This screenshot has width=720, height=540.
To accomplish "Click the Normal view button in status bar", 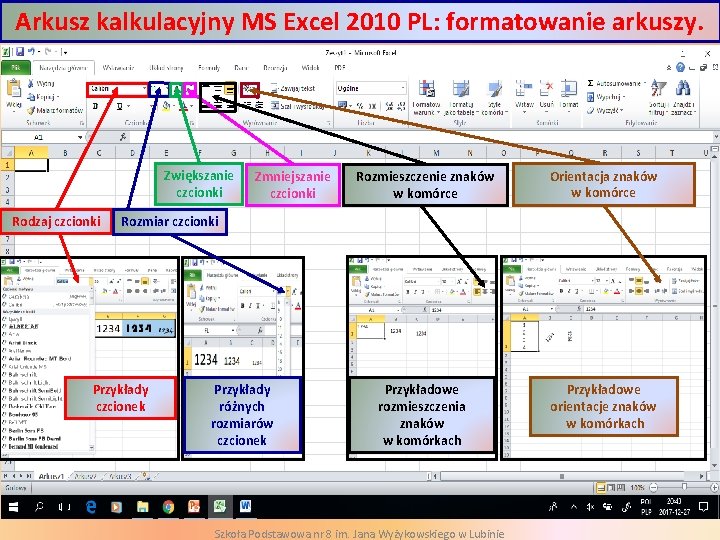I will click(600, 487).
